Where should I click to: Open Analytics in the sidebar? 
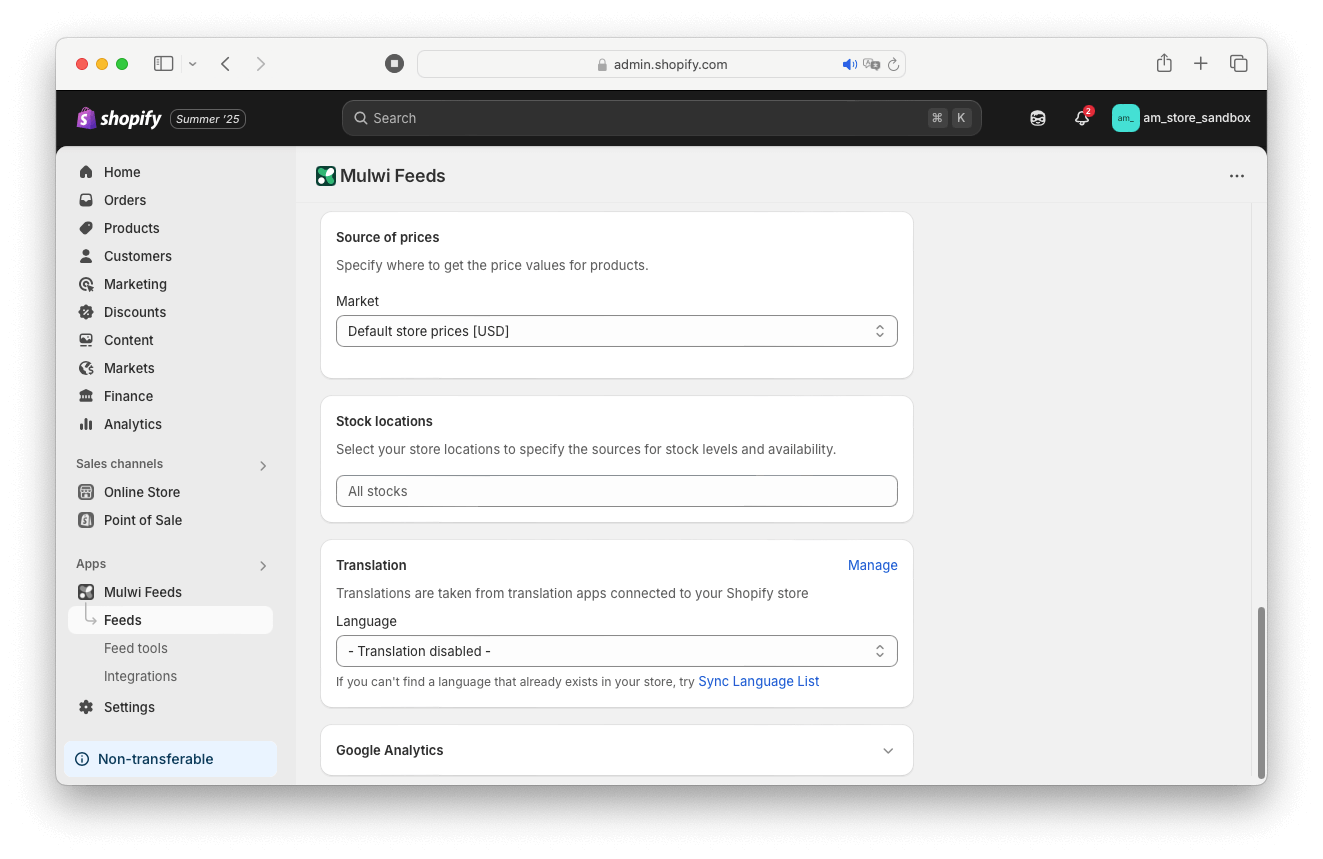point(132,424)
